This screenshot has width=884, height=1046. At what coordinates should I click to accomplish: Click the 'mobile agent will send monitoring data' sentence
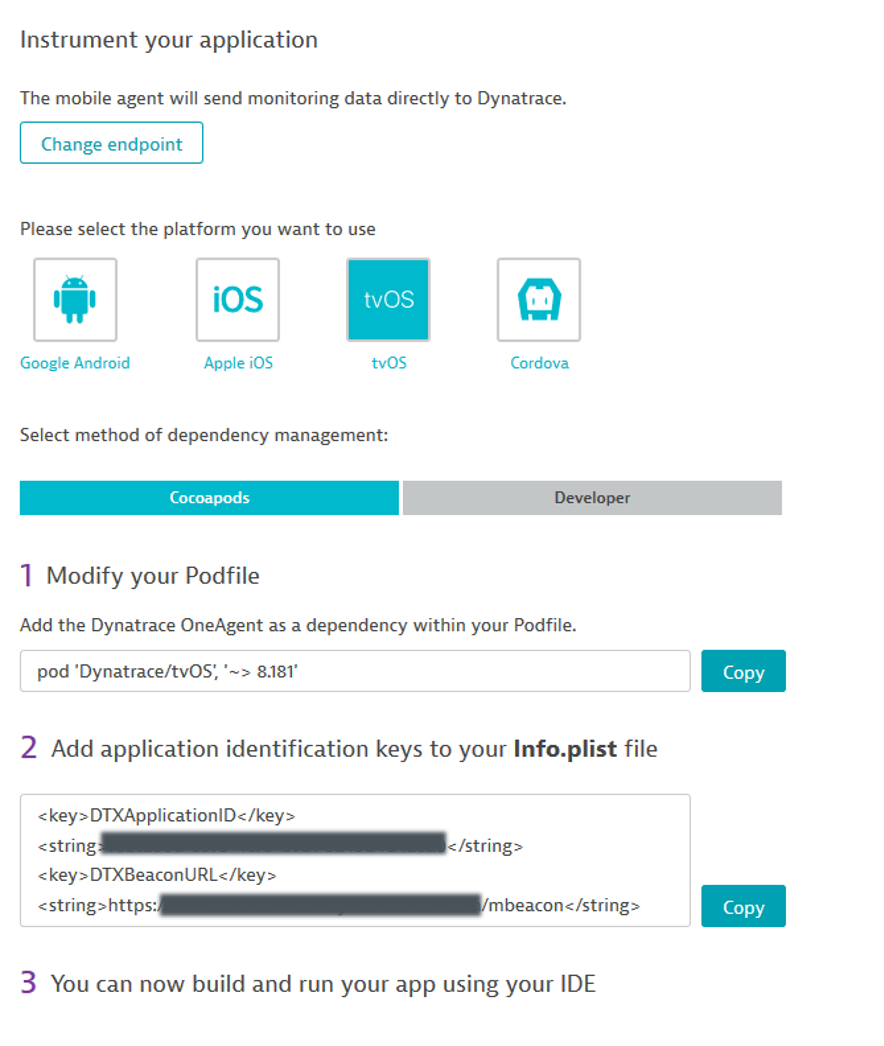(x=293, y=99)
